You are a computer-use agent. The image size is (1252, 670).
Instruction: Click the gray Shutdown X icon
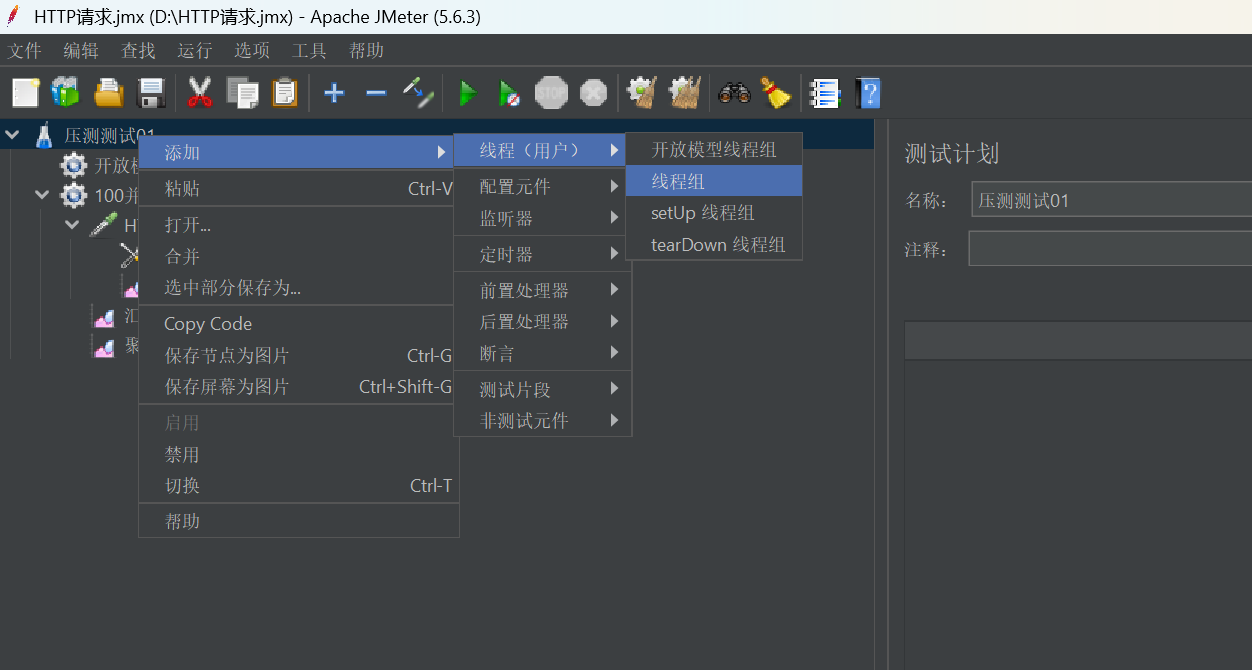click(593, 93)
